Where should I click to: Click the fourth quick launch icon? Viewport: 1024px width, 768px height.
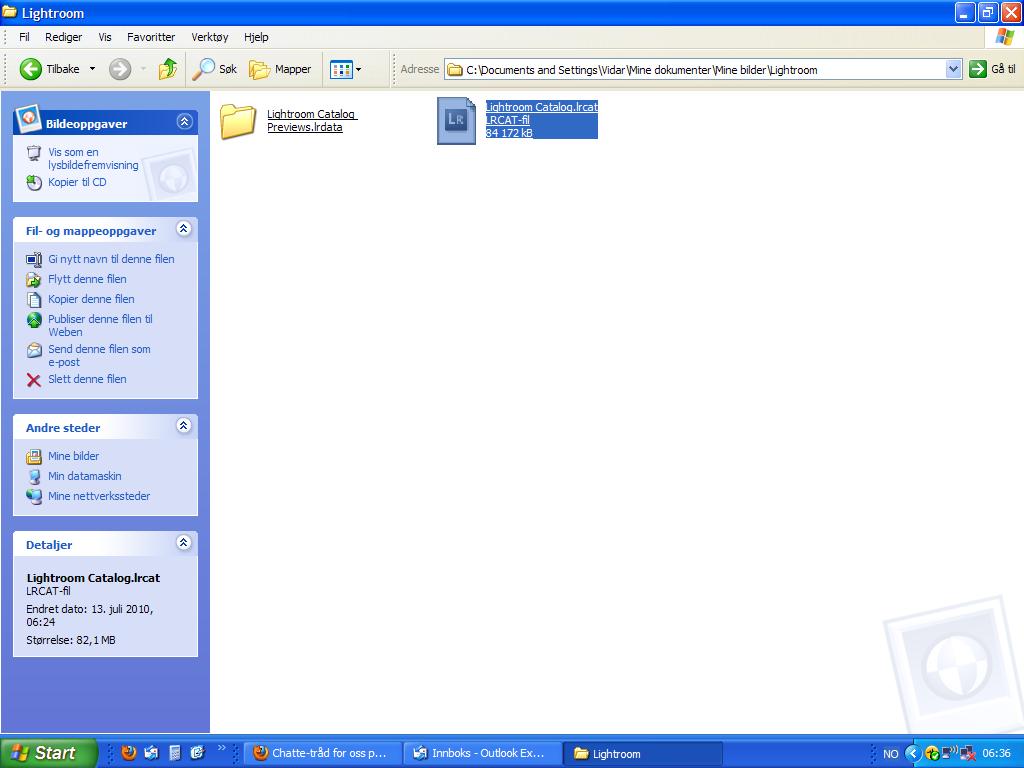[197, 753]
